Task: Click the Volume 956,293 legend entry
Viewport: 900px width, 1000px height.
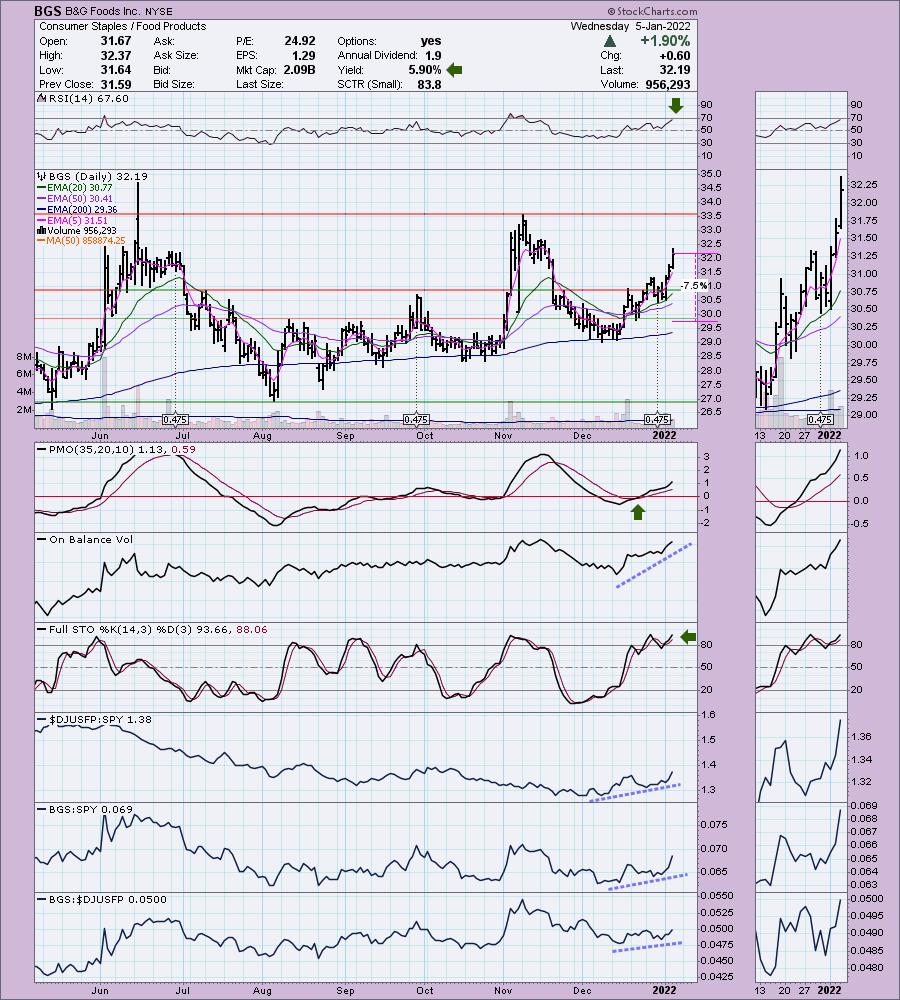Action: pyautogui.click(x=77, y=230)
